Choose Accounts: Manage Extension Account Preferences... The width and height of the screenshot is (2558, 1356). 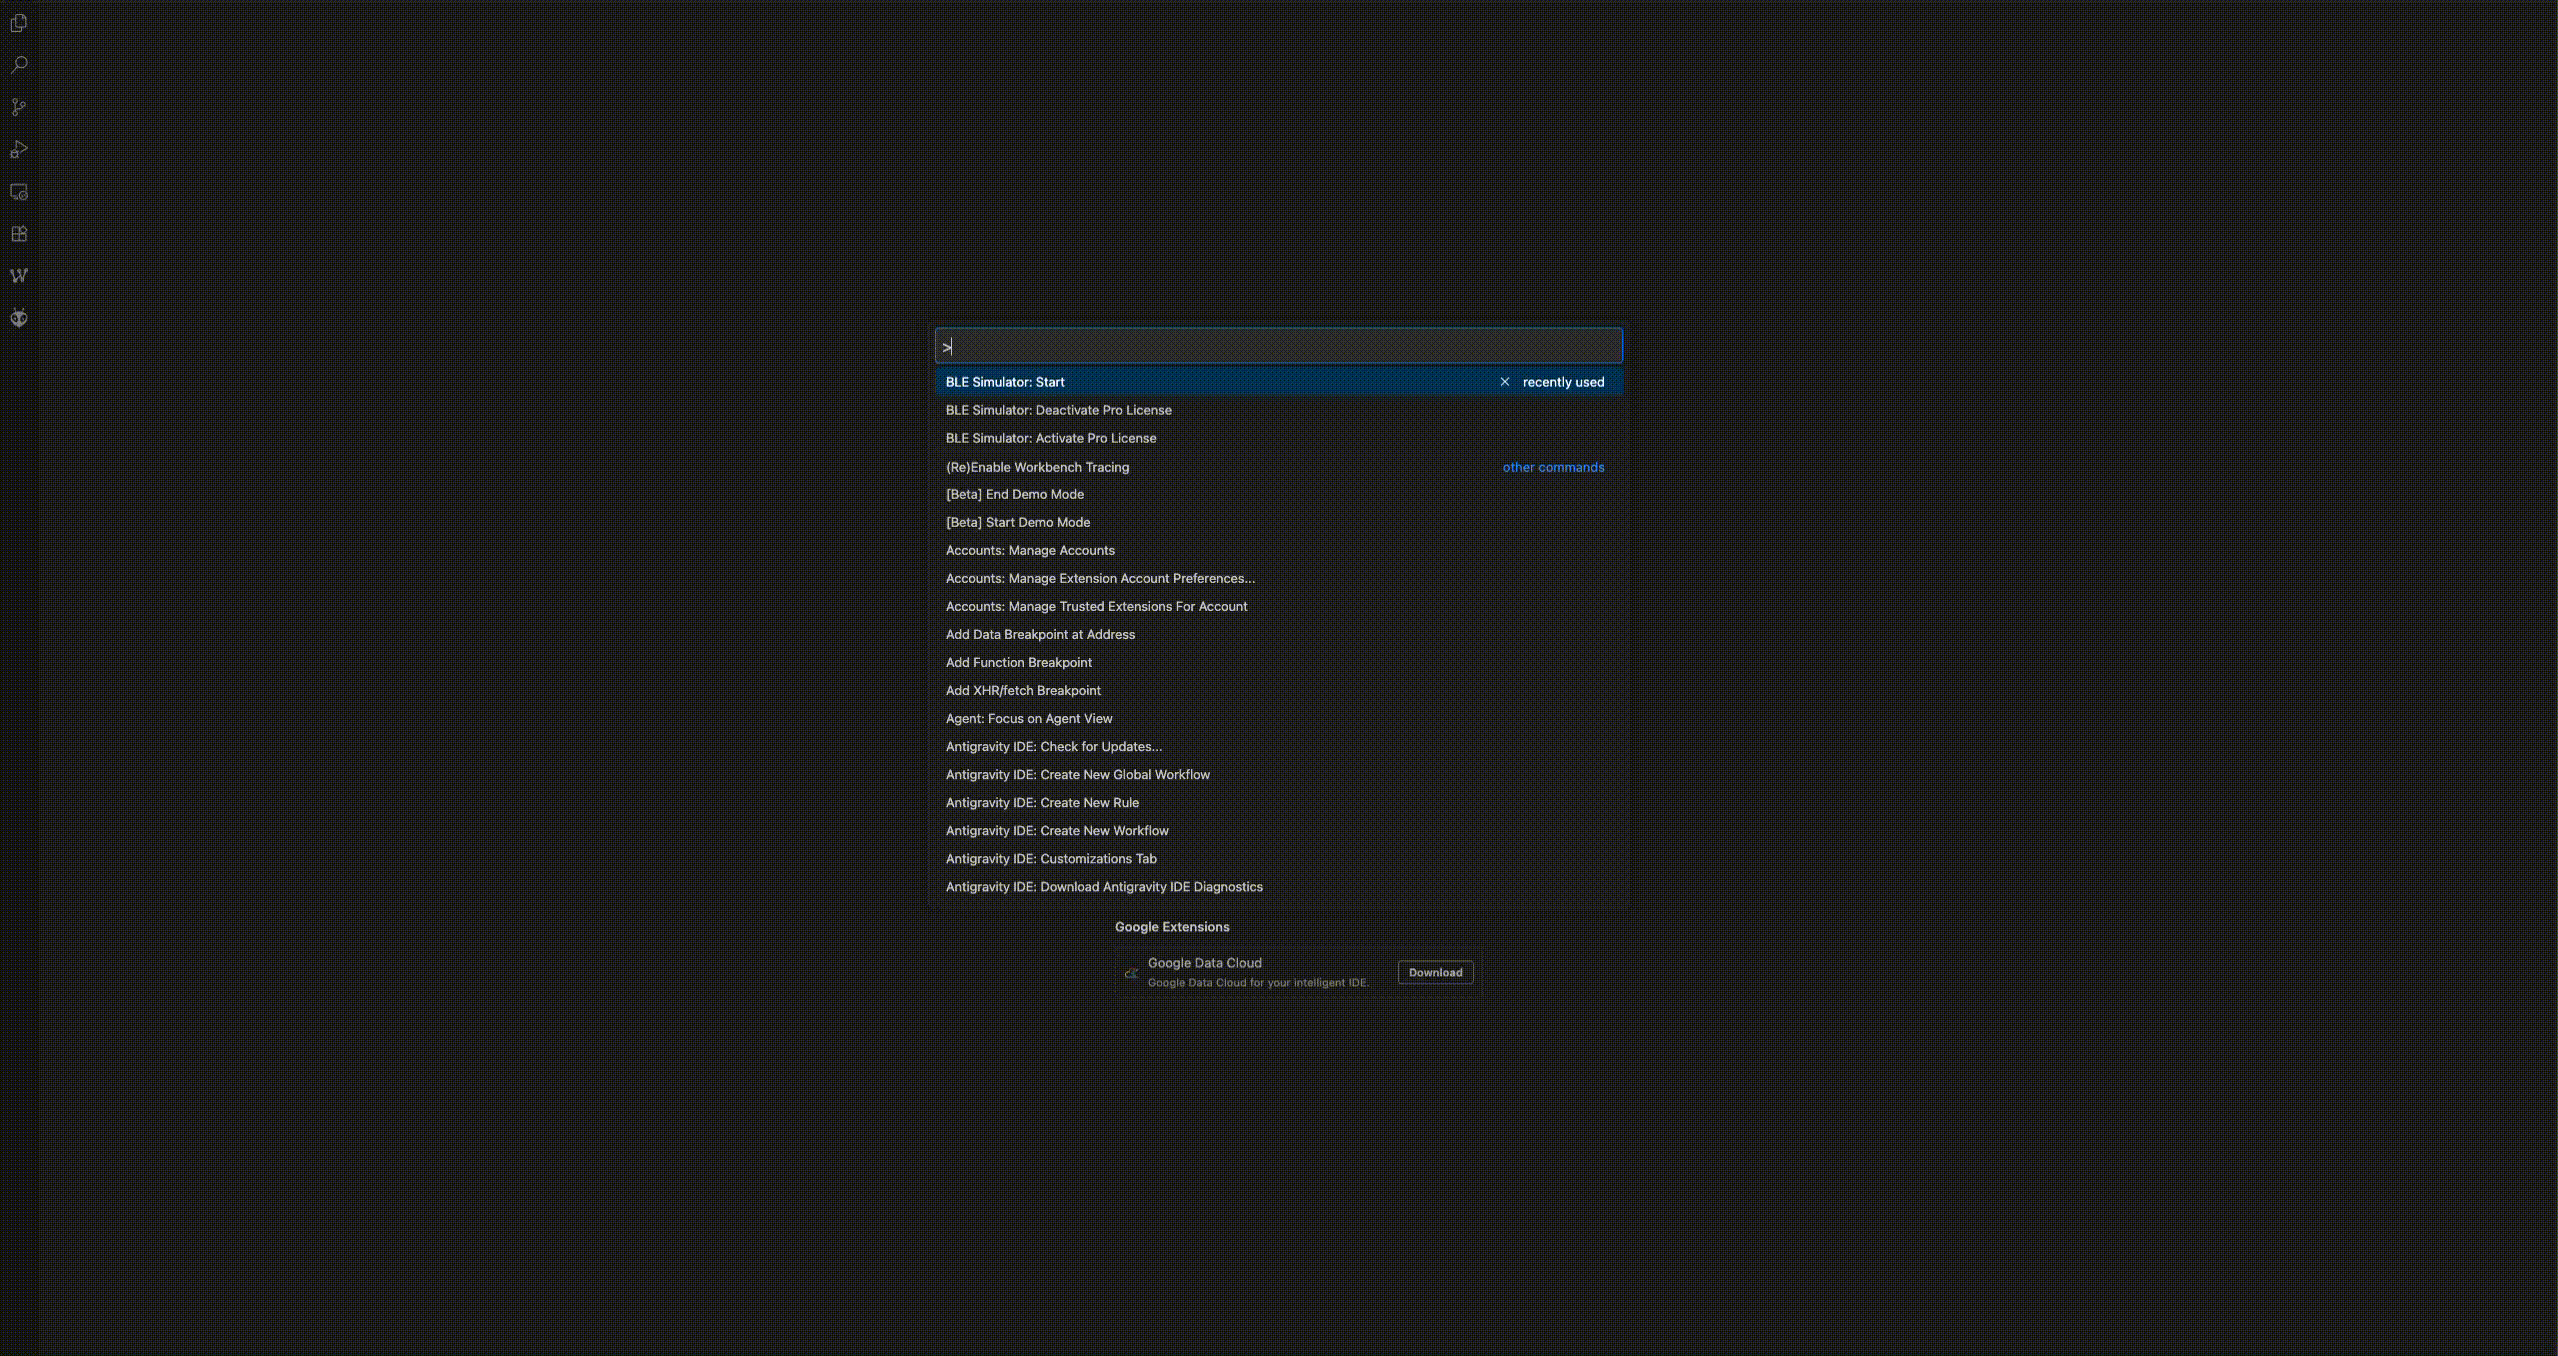pos(1278,578)
